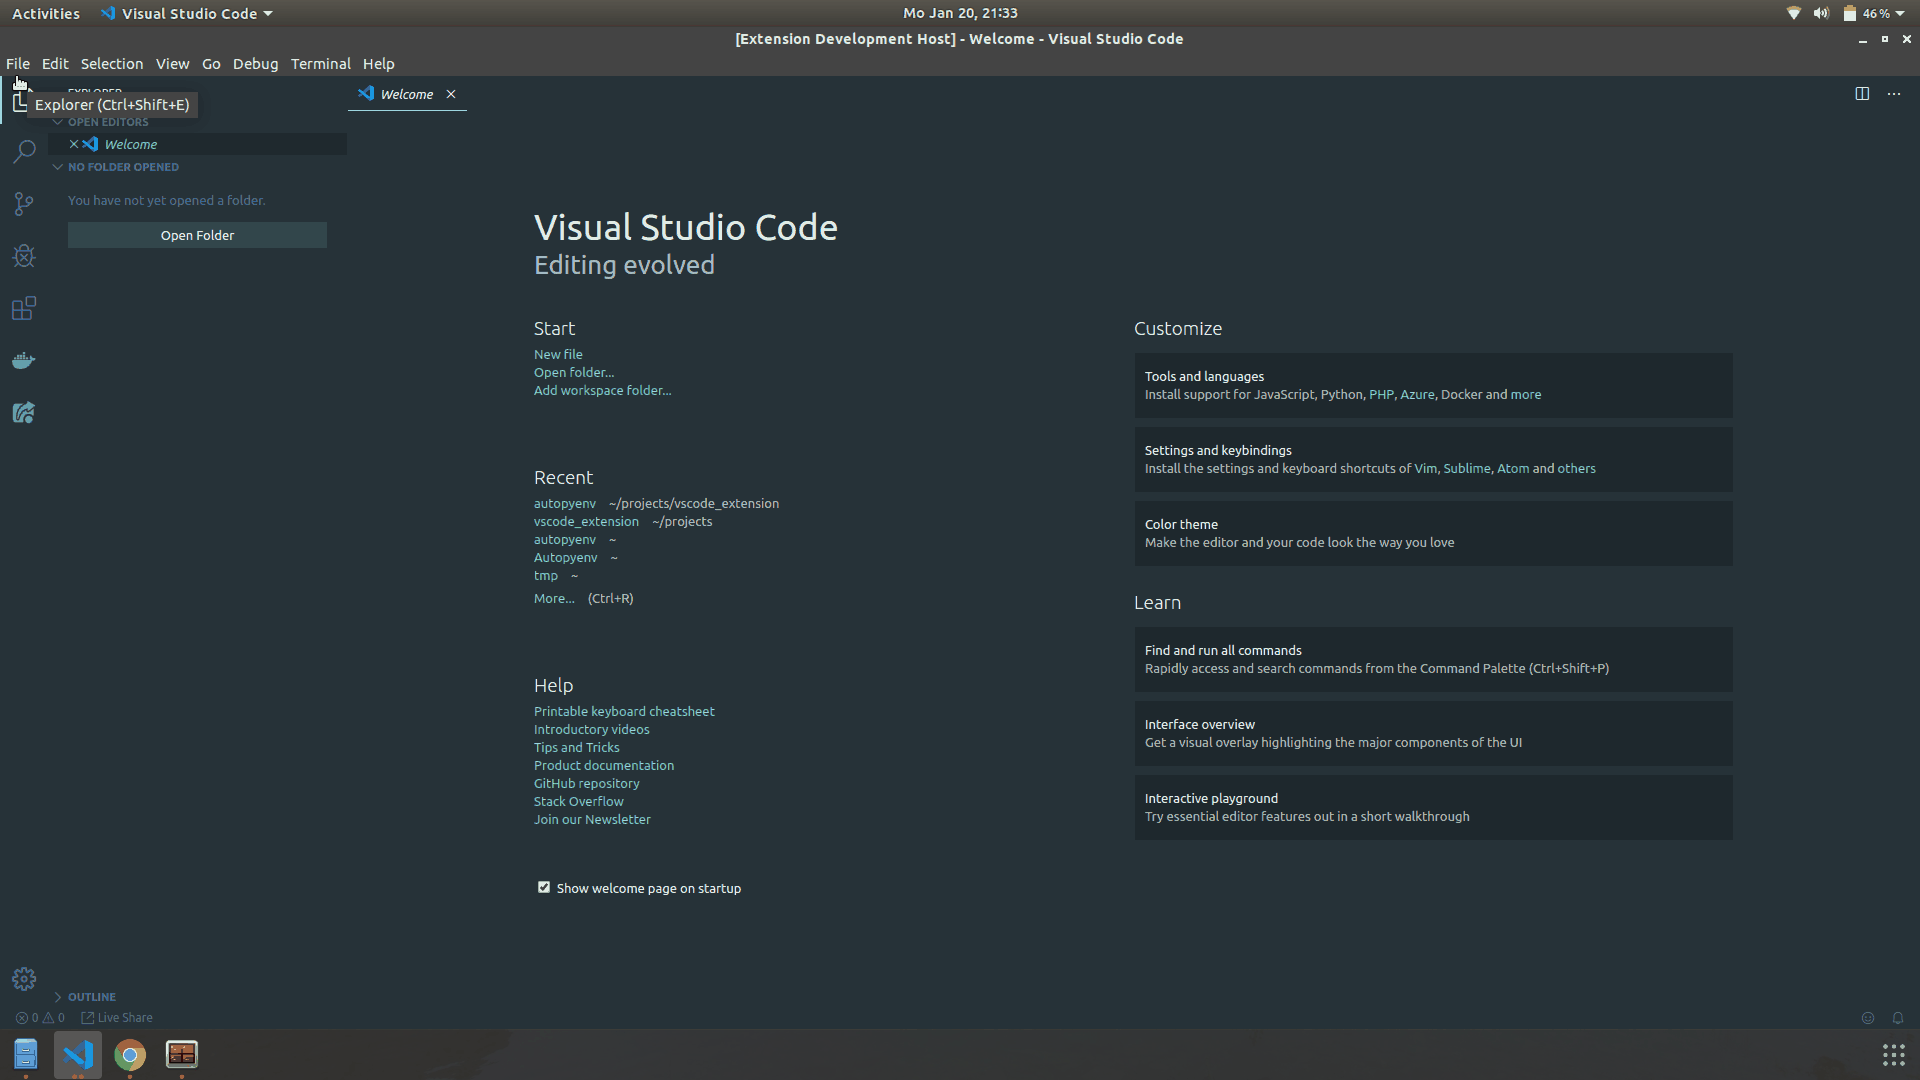Viewport: 1920px width, 1080px height.
Task: Open the Search panel
Action: [24, 149]
